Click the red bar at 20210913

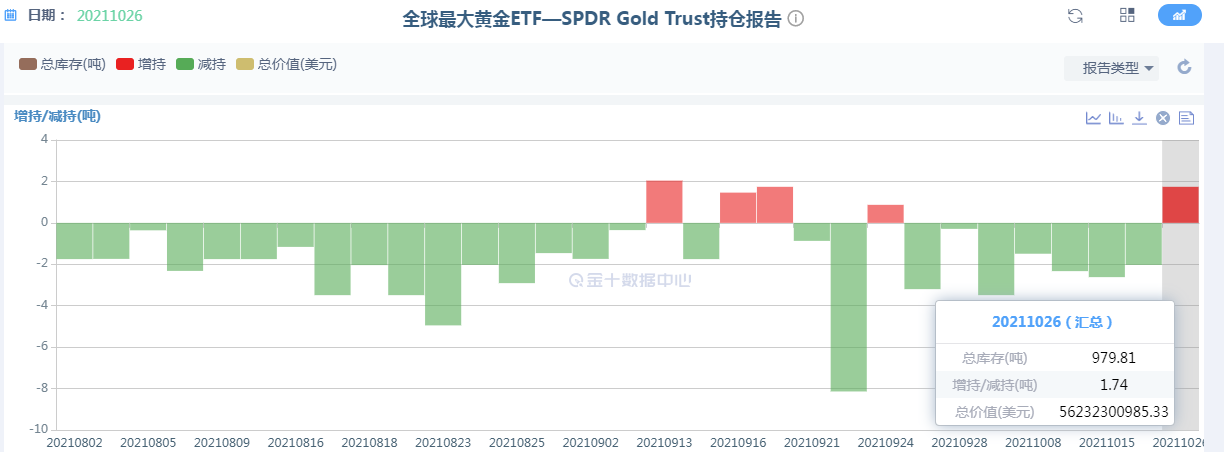pos(664,202)
